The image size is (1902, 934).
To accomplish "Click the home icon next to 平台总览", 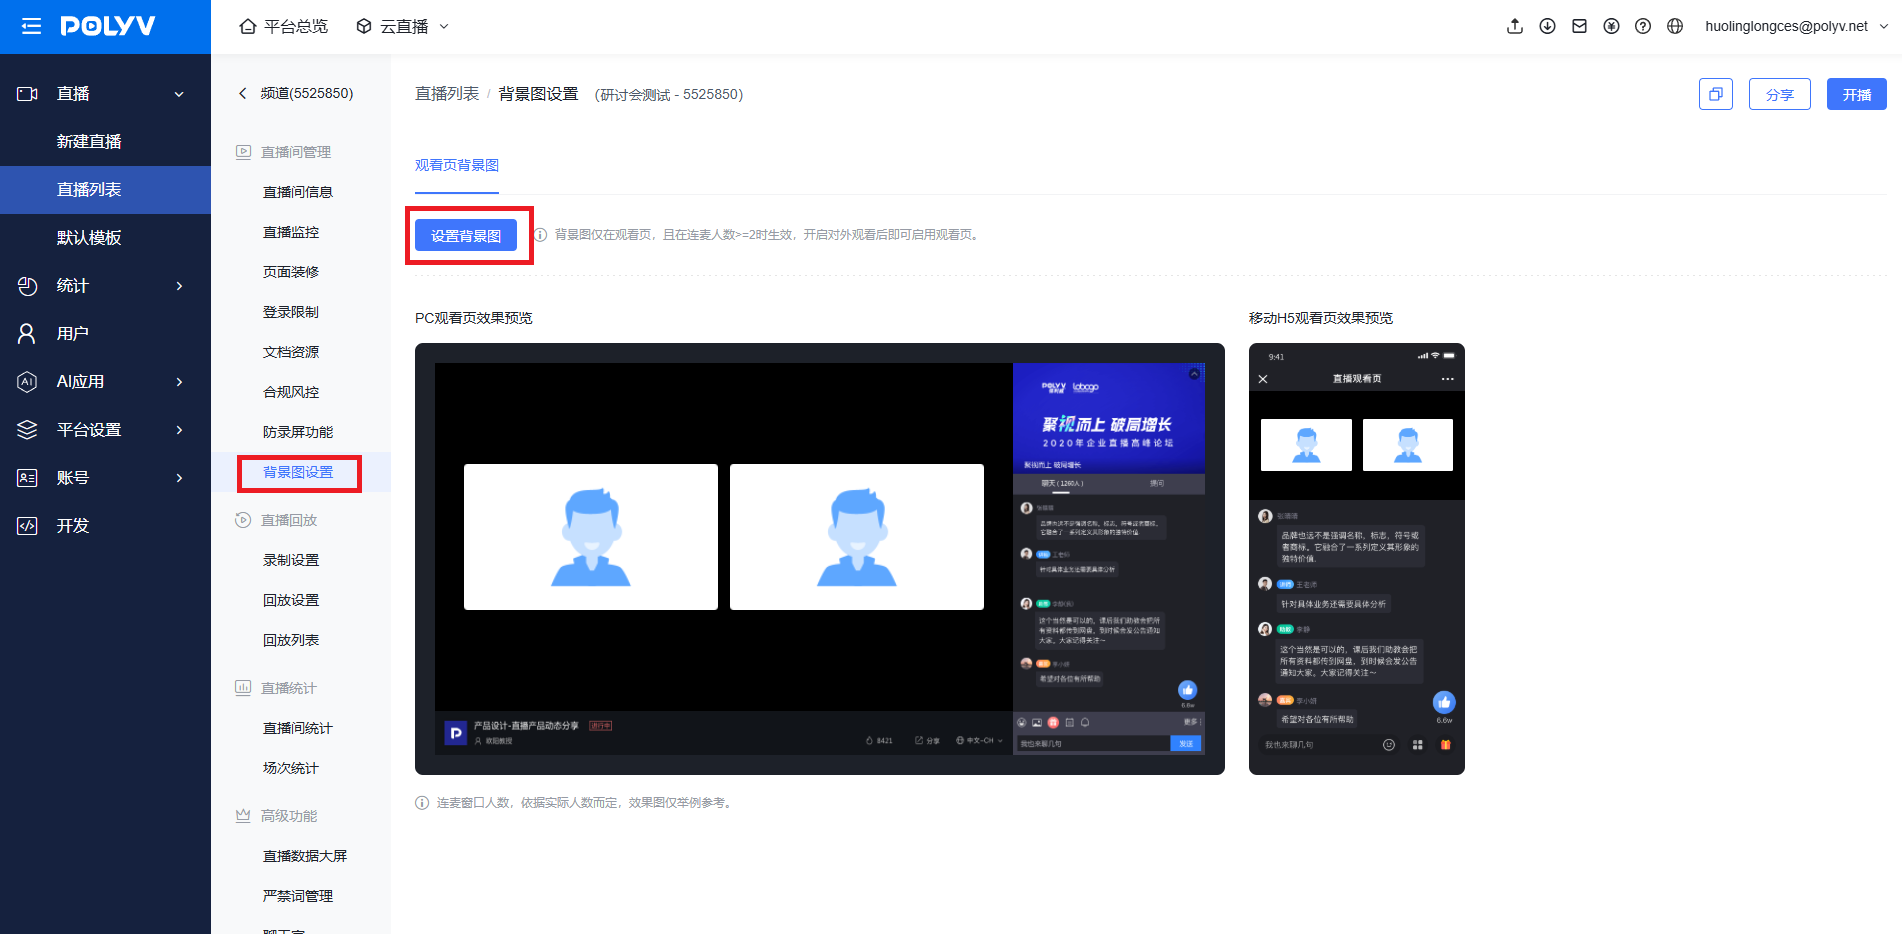I will click(x=248, y=26).
